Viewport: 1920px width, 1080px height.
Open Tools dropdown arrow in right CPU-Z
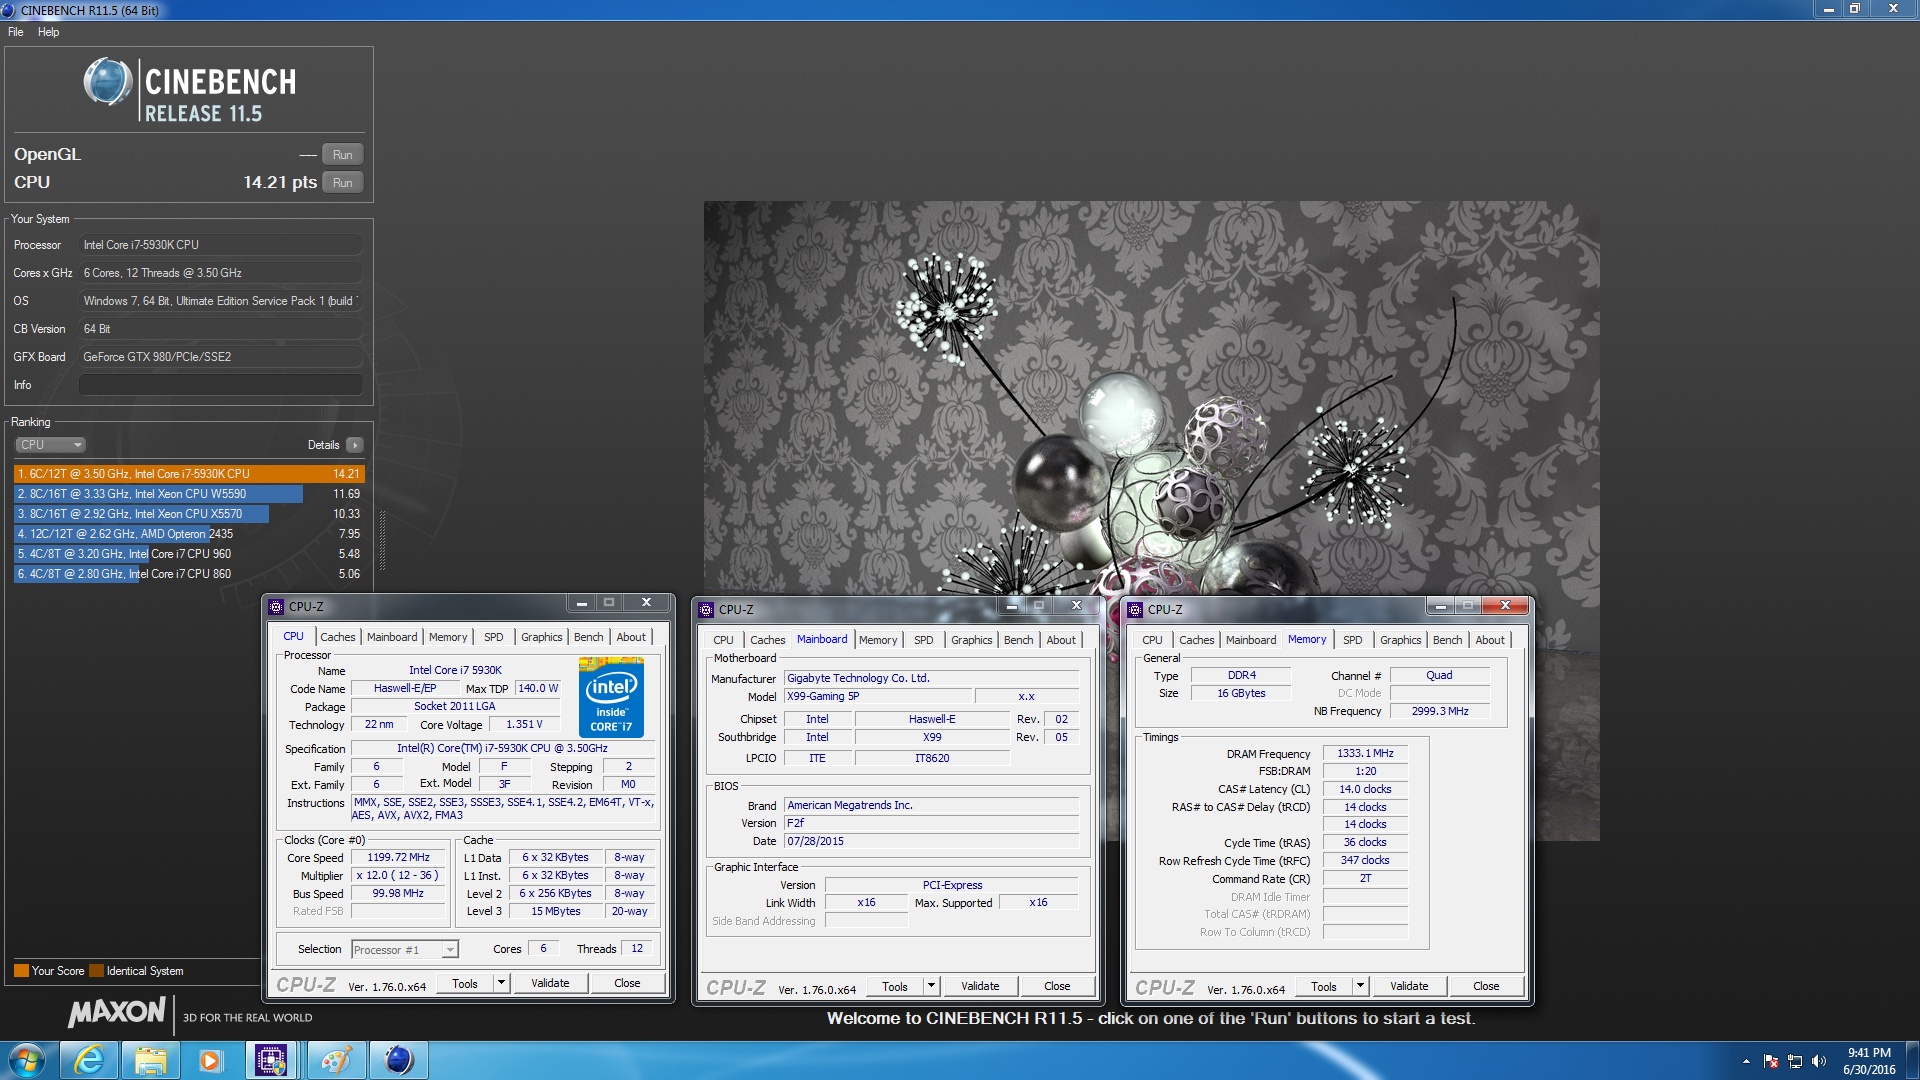point(1360,987)
